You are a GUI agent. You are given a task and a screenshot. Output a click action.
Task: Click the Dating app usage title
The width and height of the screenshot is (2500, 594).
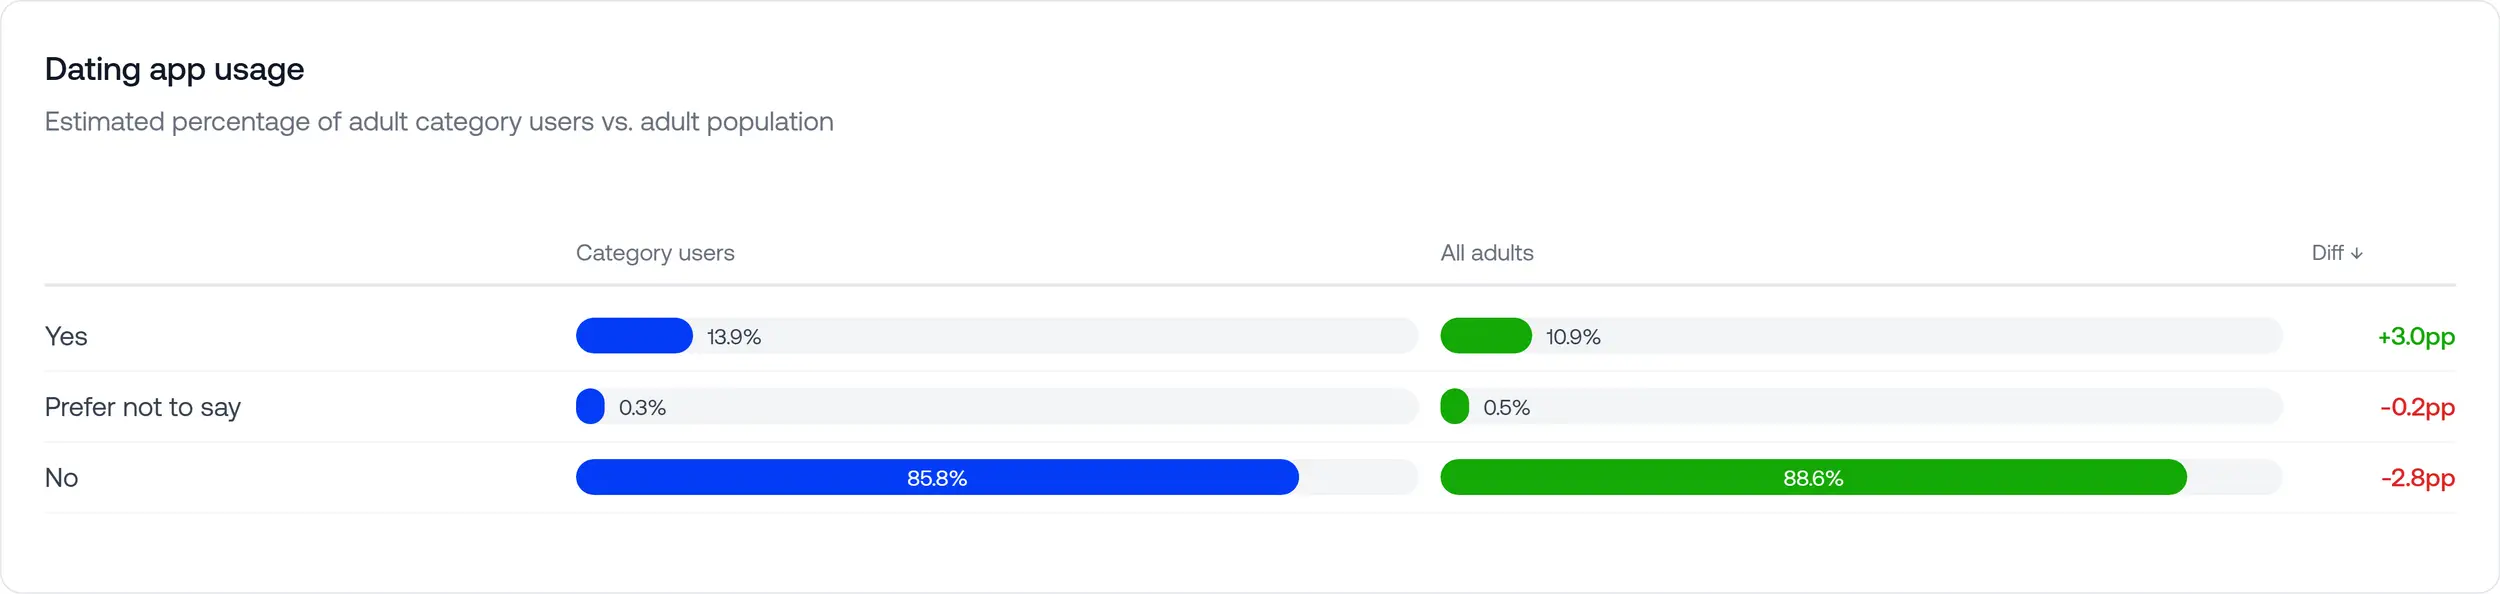(174, 69)
